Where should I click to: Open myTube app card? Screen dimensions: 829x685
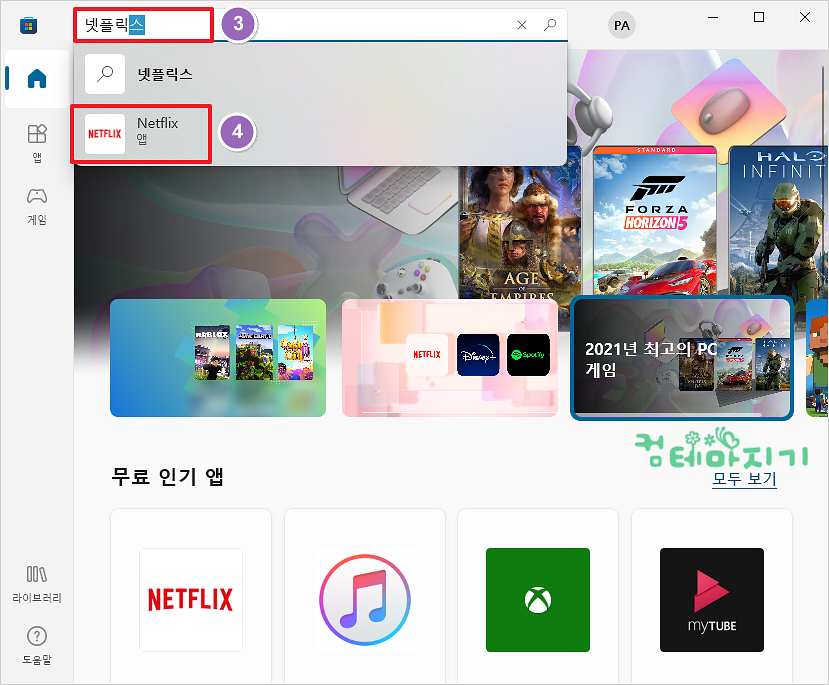(x=712, y=596)
